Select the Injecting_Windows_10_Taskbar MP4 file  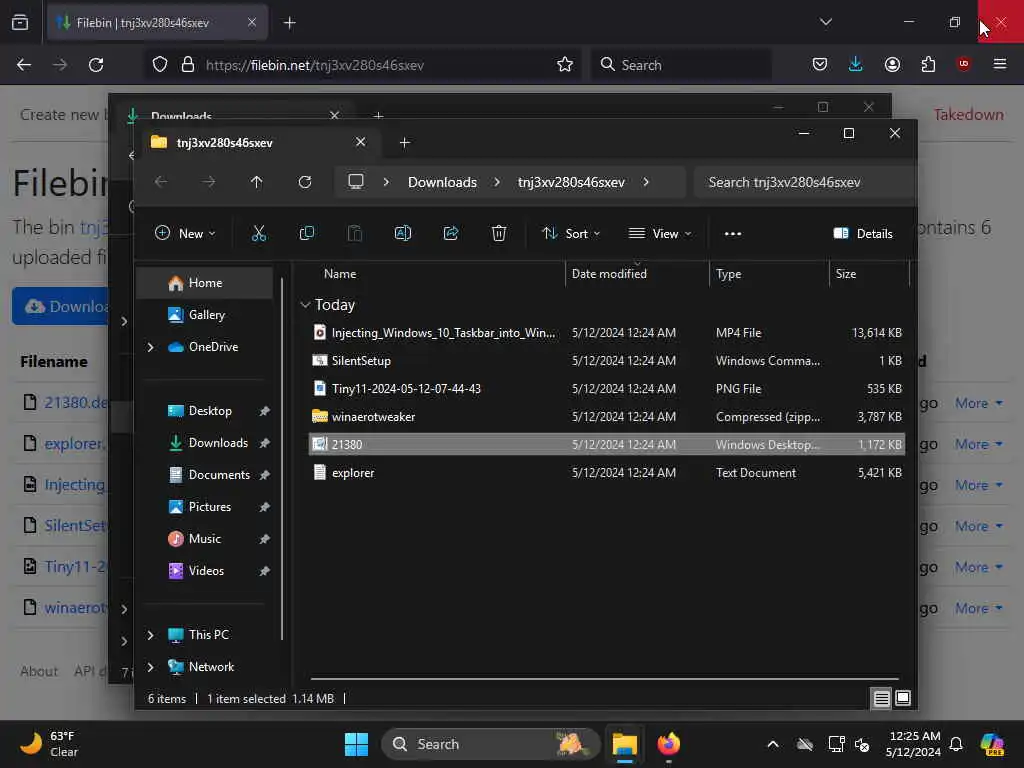pyautogui.click(x=607, y=332)
